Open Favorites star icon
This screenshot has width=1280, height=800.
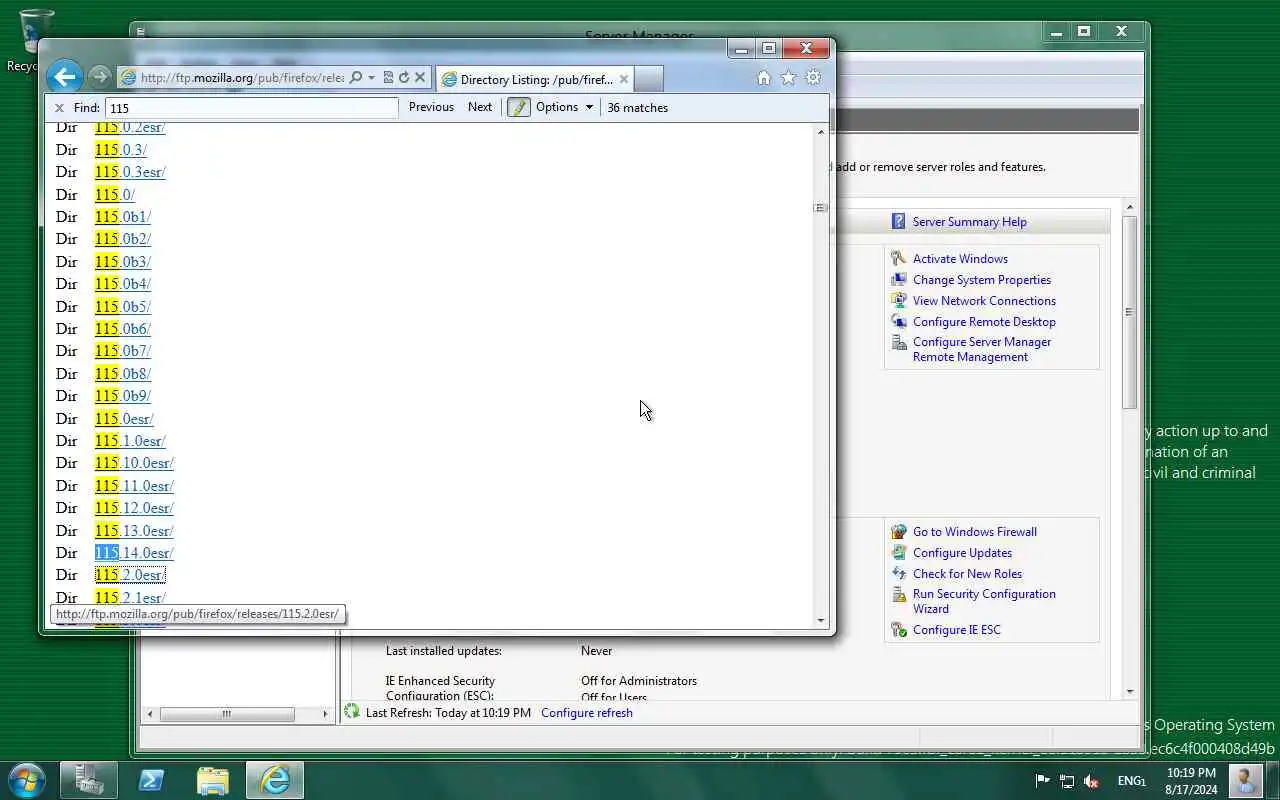coord(789,78)
